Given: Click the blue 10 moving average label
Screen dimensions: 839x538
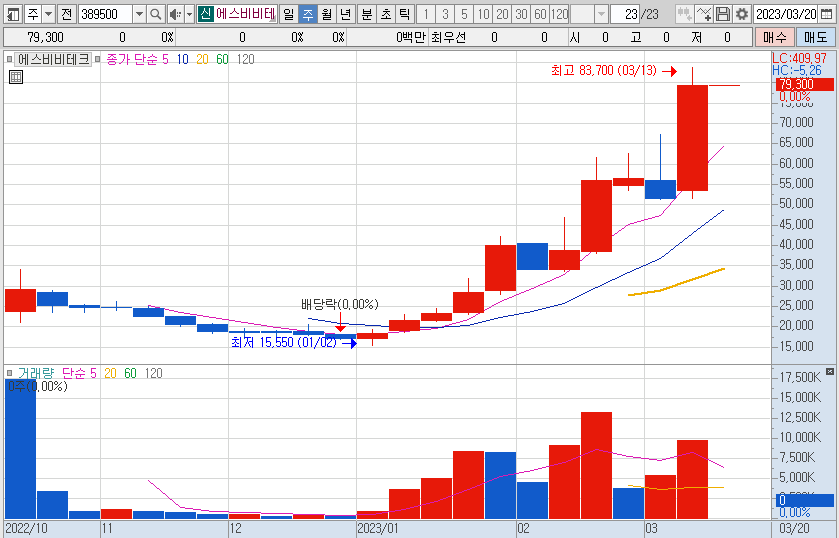Looking at the screenshot, I should click(183, 59).
